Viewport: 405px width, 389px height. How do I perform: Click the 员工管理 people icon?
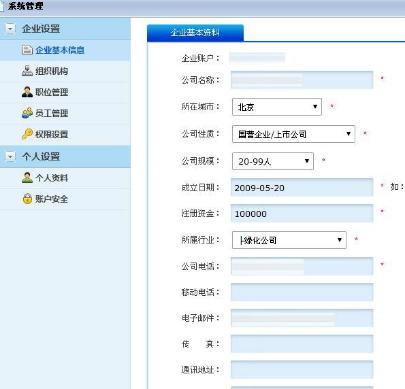coord(27,113)
